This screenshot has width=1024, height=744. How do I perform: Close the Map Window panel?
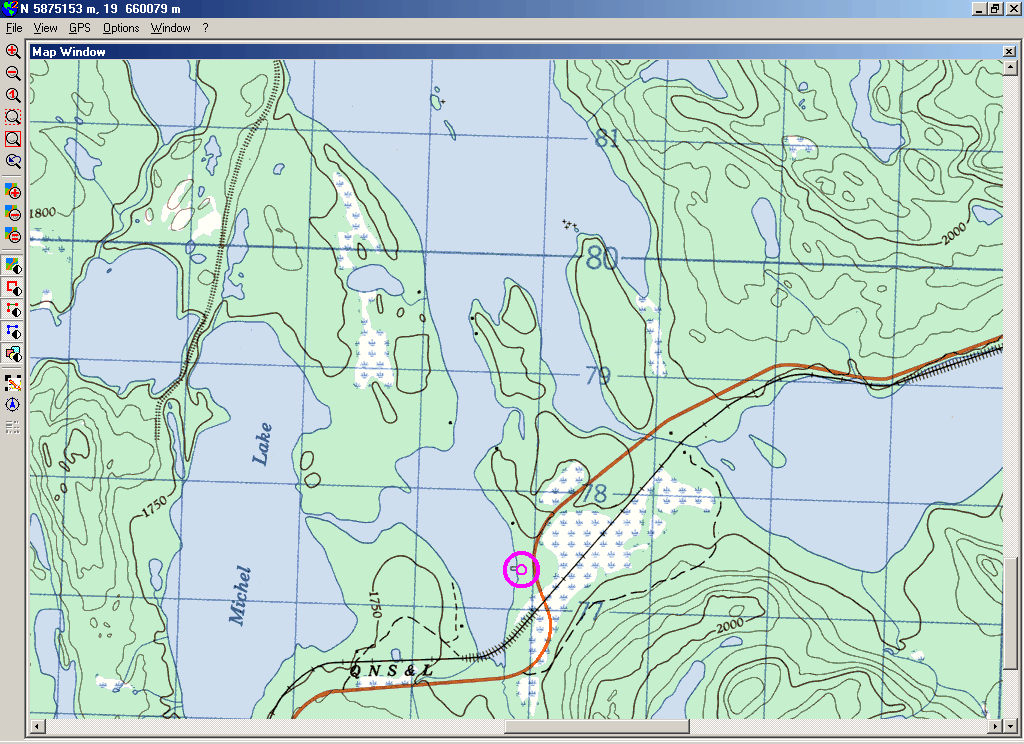[1009, 52]
